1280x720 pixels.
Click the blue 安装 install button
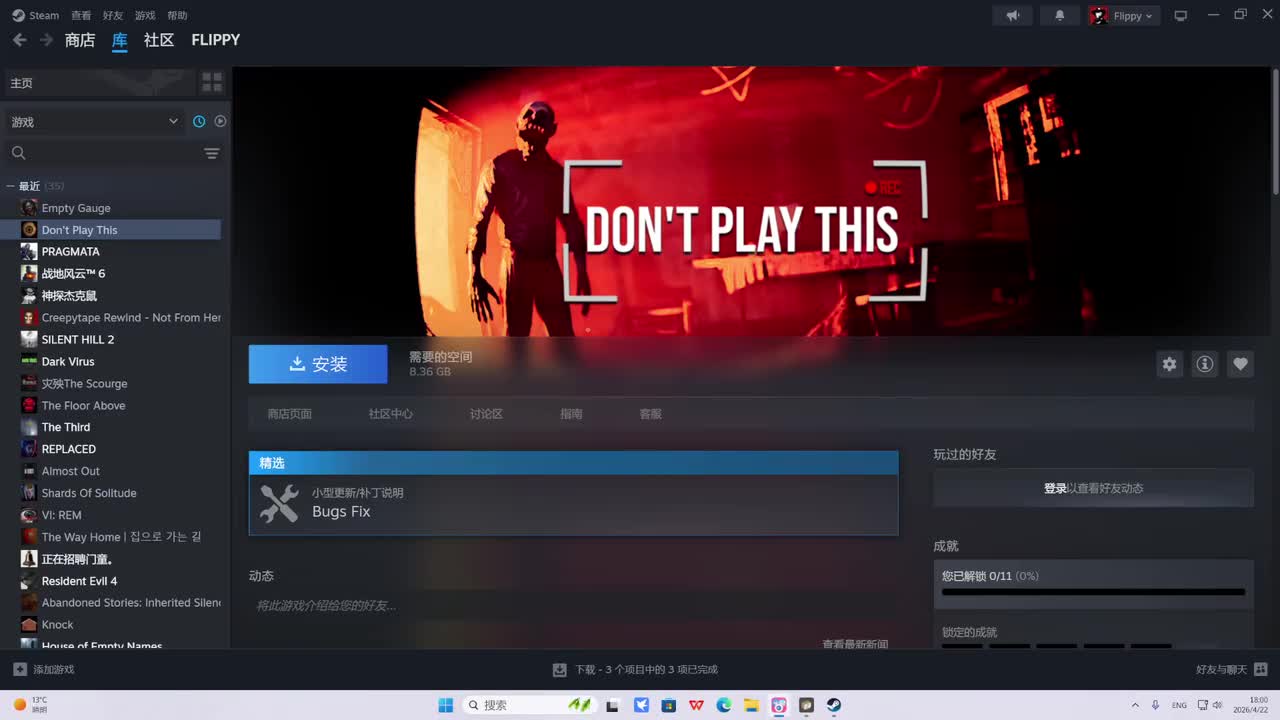(318, 364)
